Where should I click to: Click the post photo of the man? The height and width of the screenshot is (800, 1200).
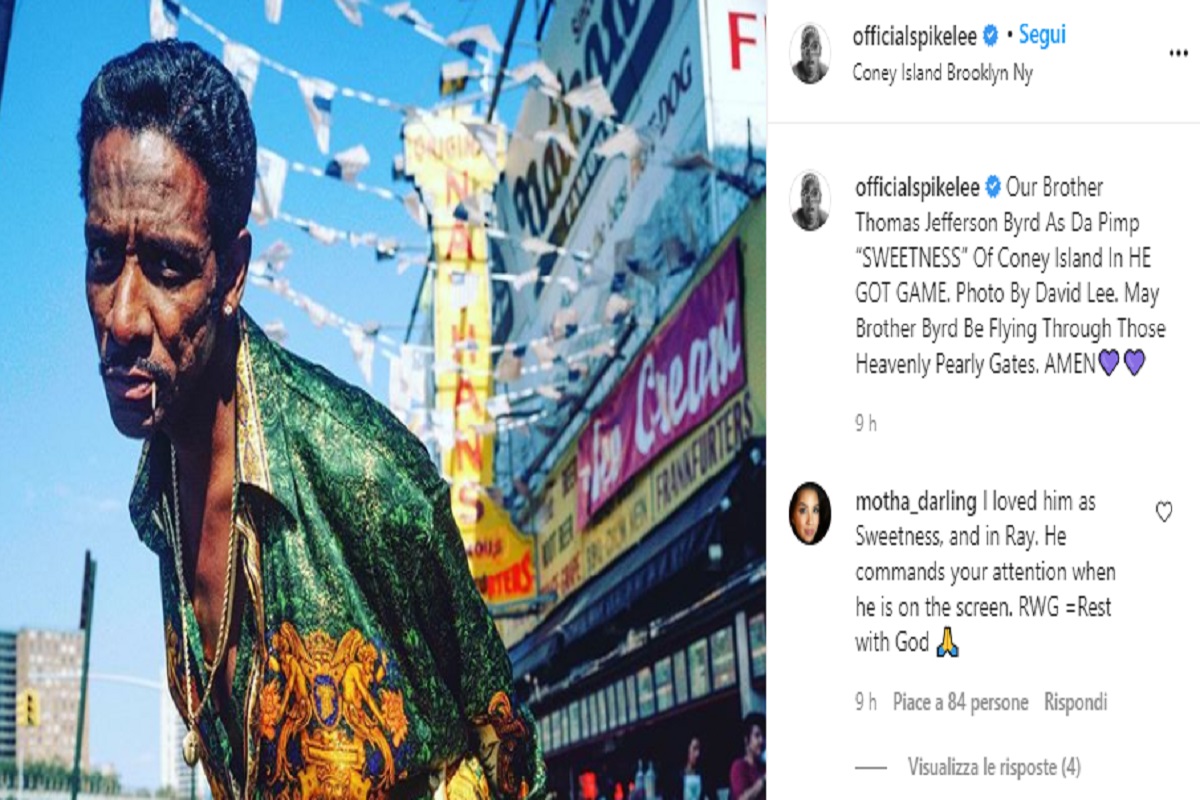coord(383,400)
